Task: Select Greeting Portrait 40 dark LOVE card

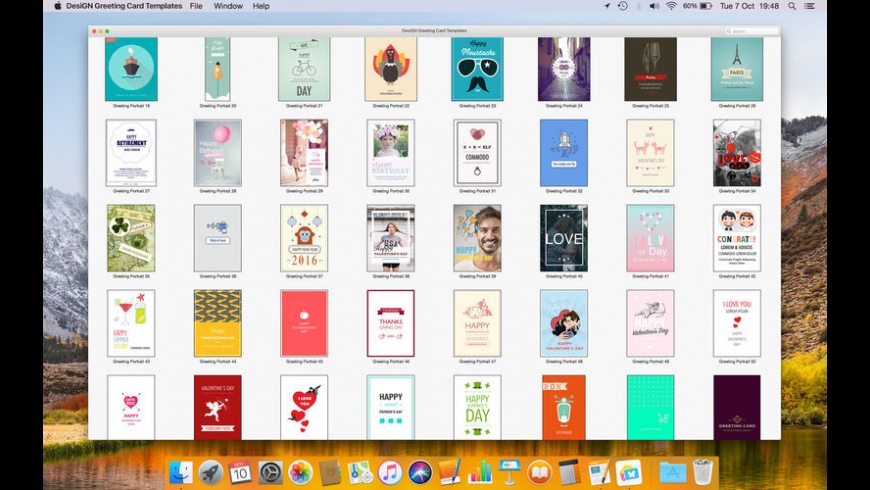Action: point(564,238)
